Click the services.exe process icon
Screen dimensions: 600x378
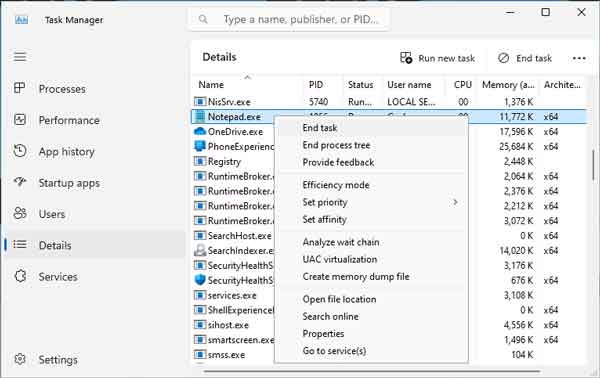point(200,295)
